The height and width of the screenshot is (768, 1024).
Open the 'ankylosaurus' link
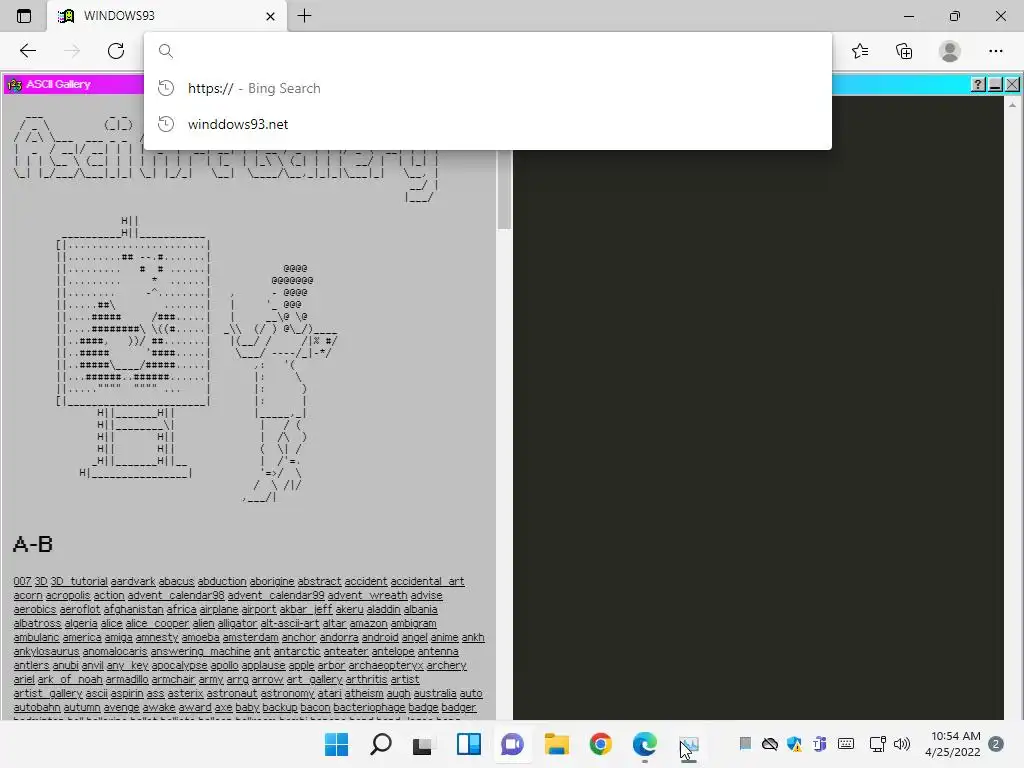46,651
